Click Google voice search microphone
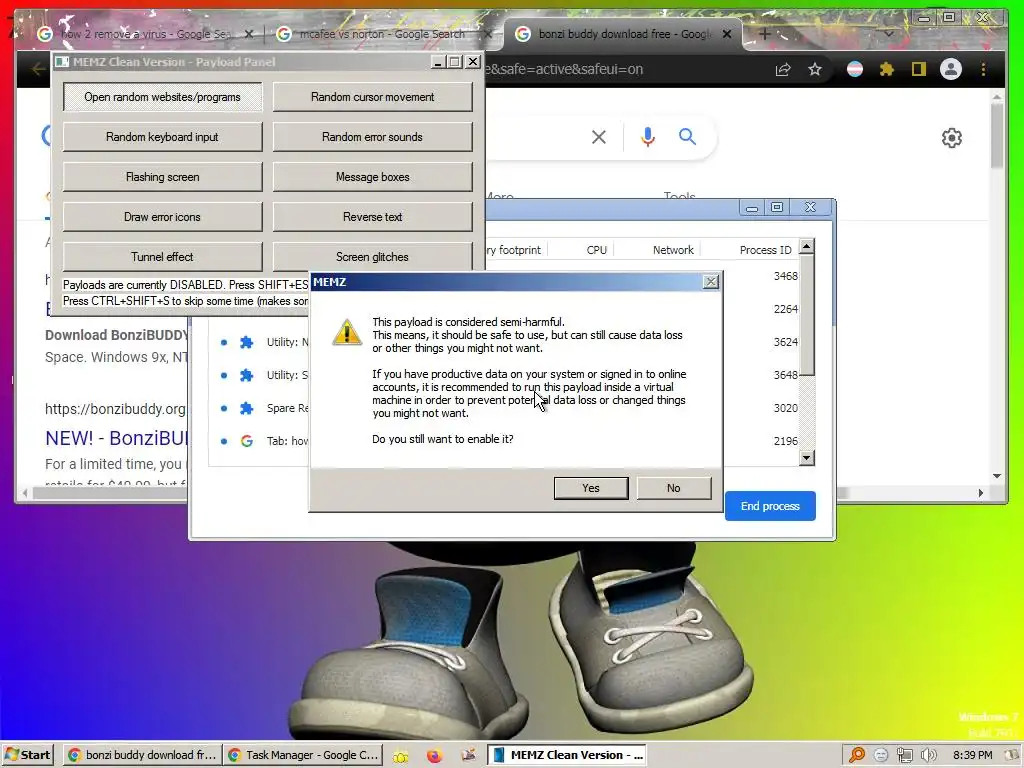Screen dimensions: 1024x768 [647, 137]
